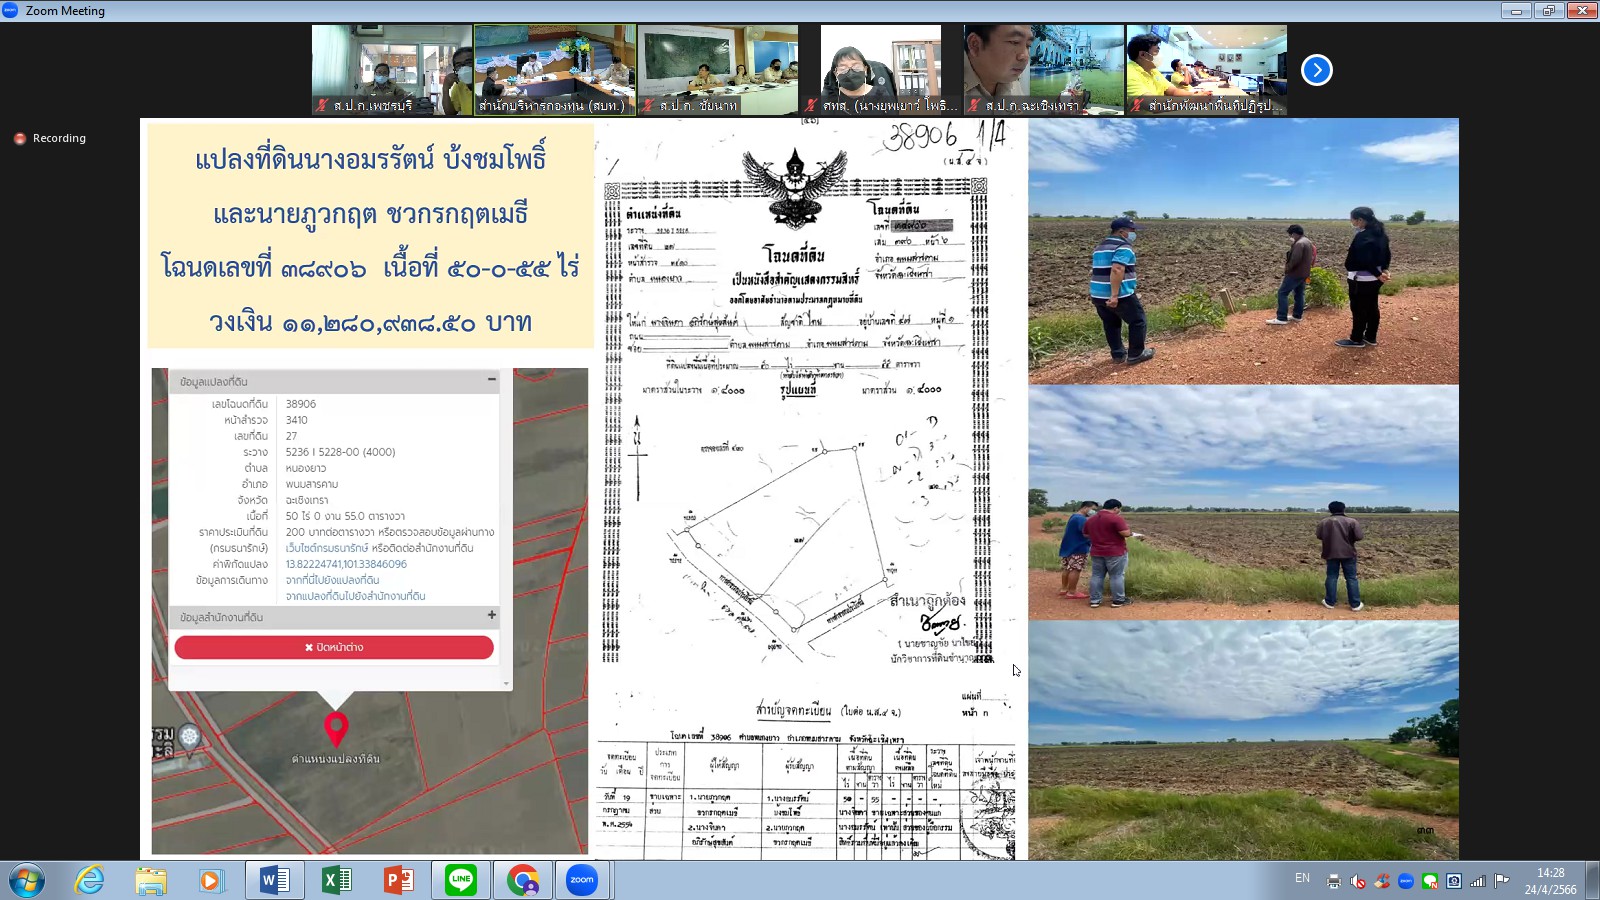Switch to the LINE app in taskbar

(461, 880)
